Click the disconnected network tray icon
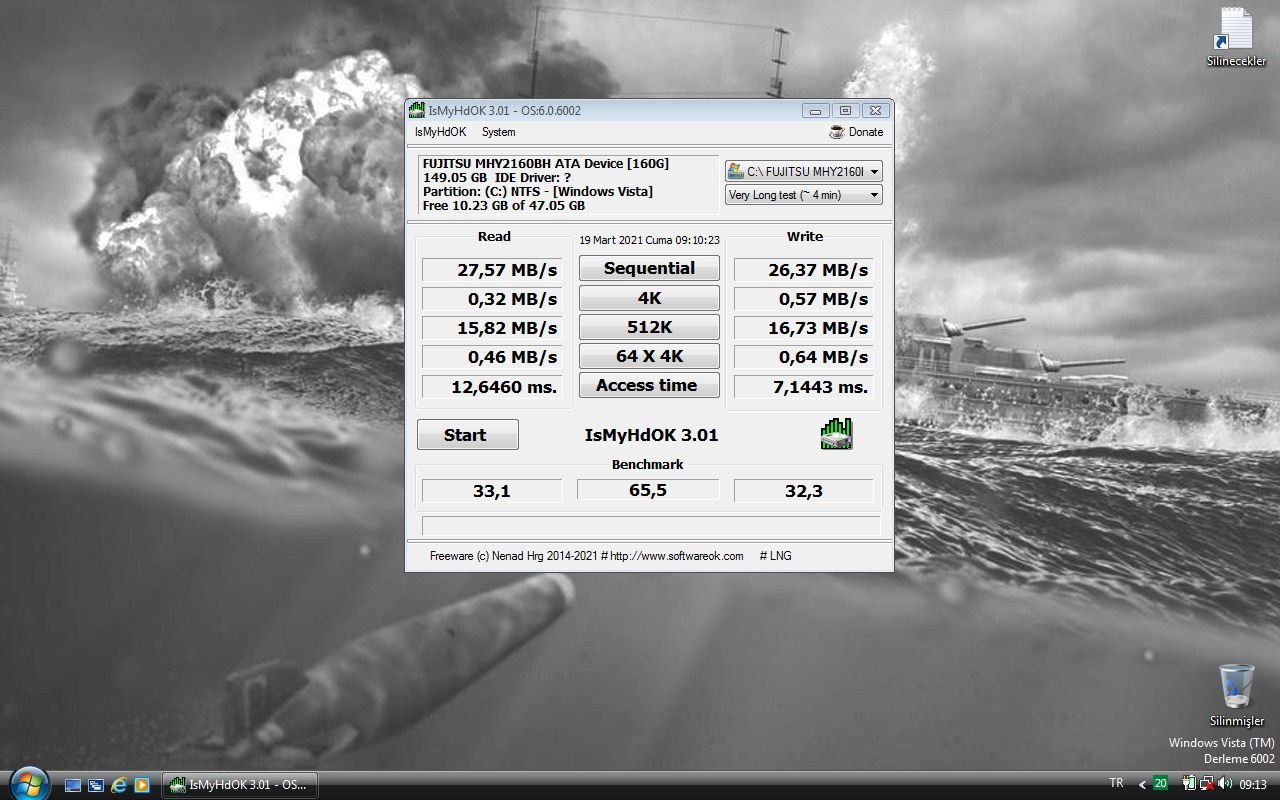 click(x=1207, y=783)
